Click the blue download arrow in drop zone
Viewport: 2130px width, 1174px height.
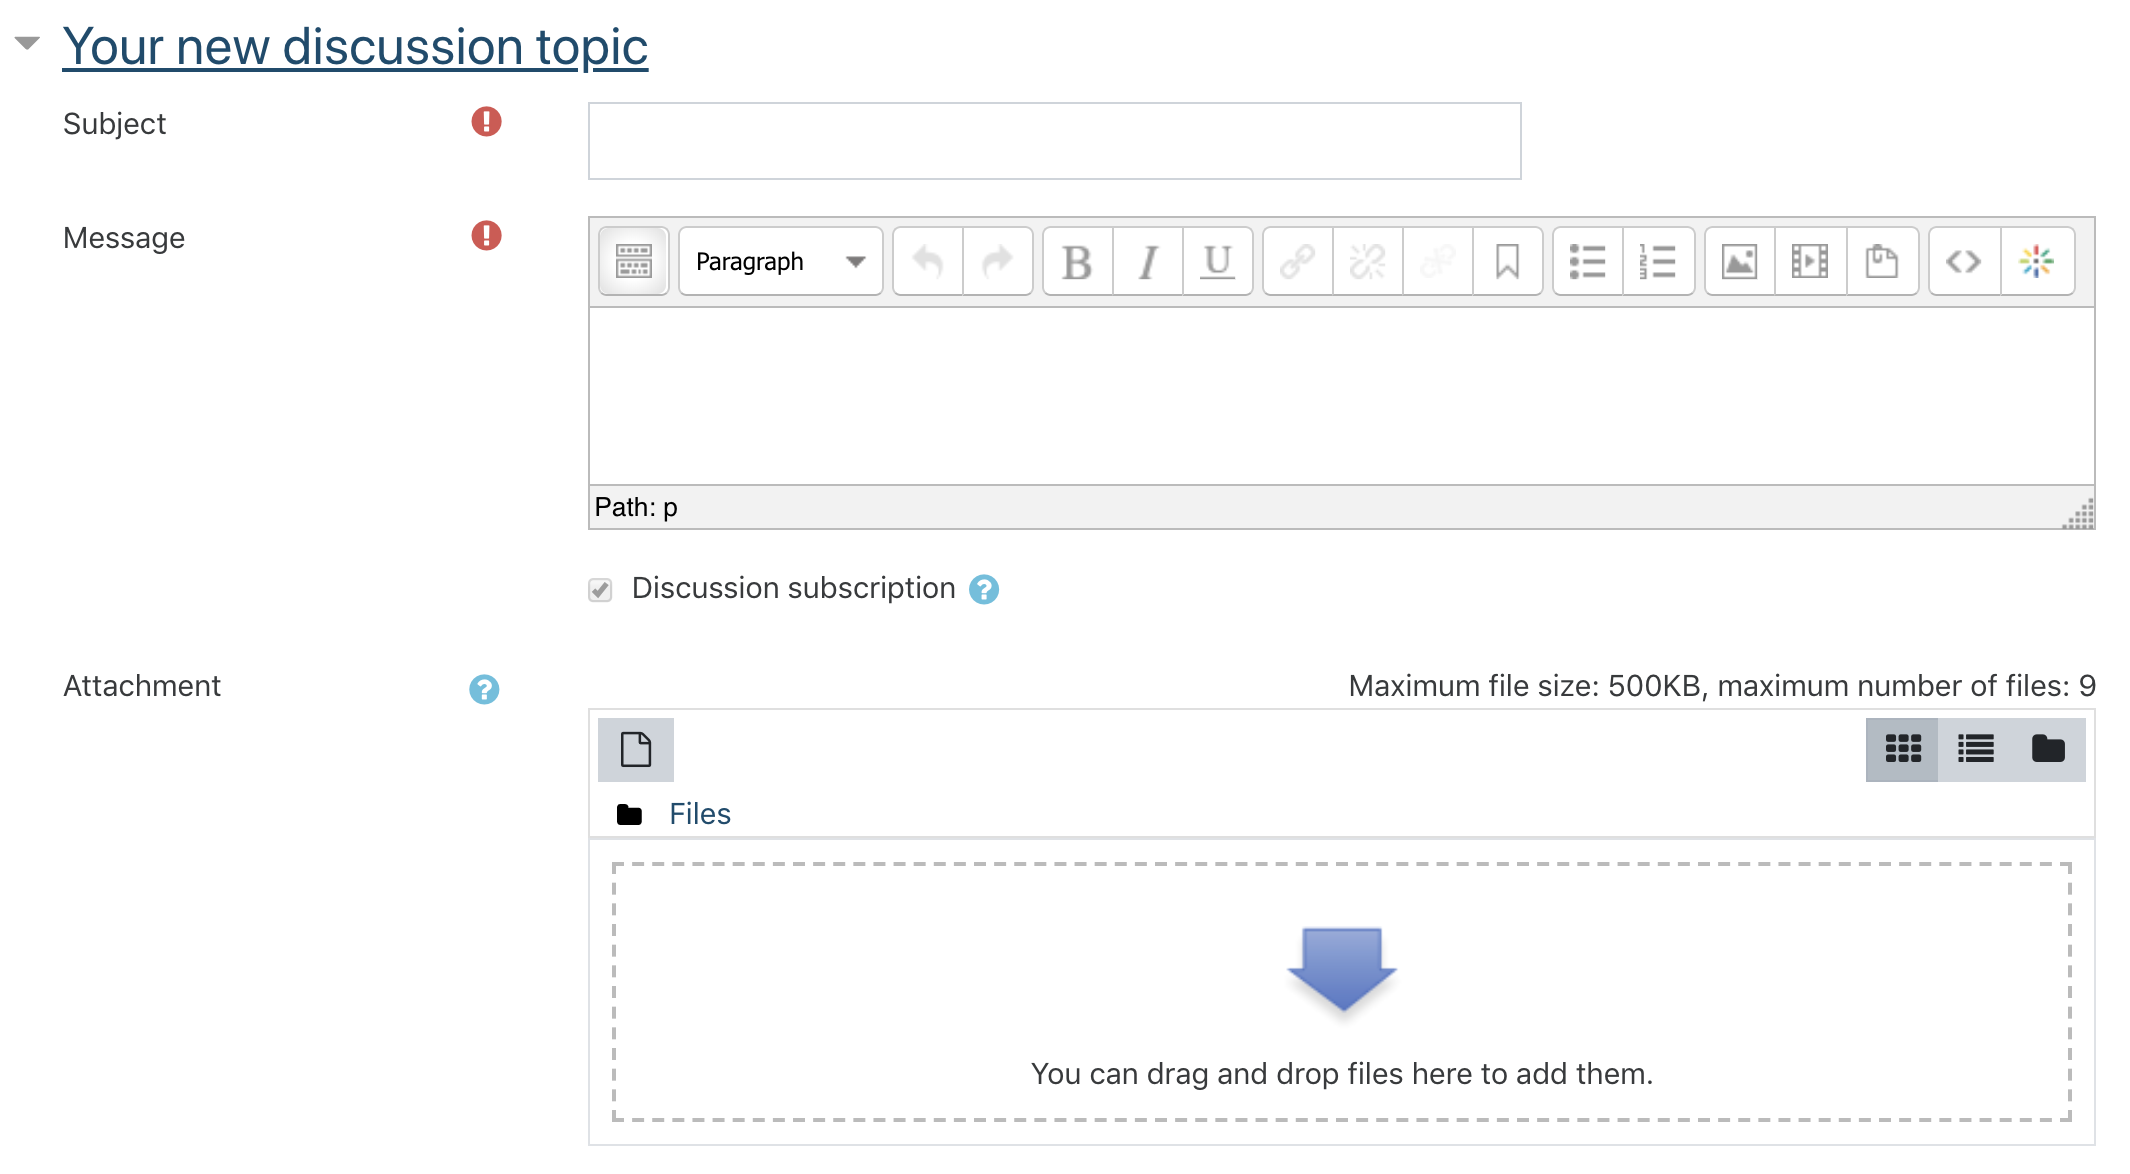(x=1342, y=970)
